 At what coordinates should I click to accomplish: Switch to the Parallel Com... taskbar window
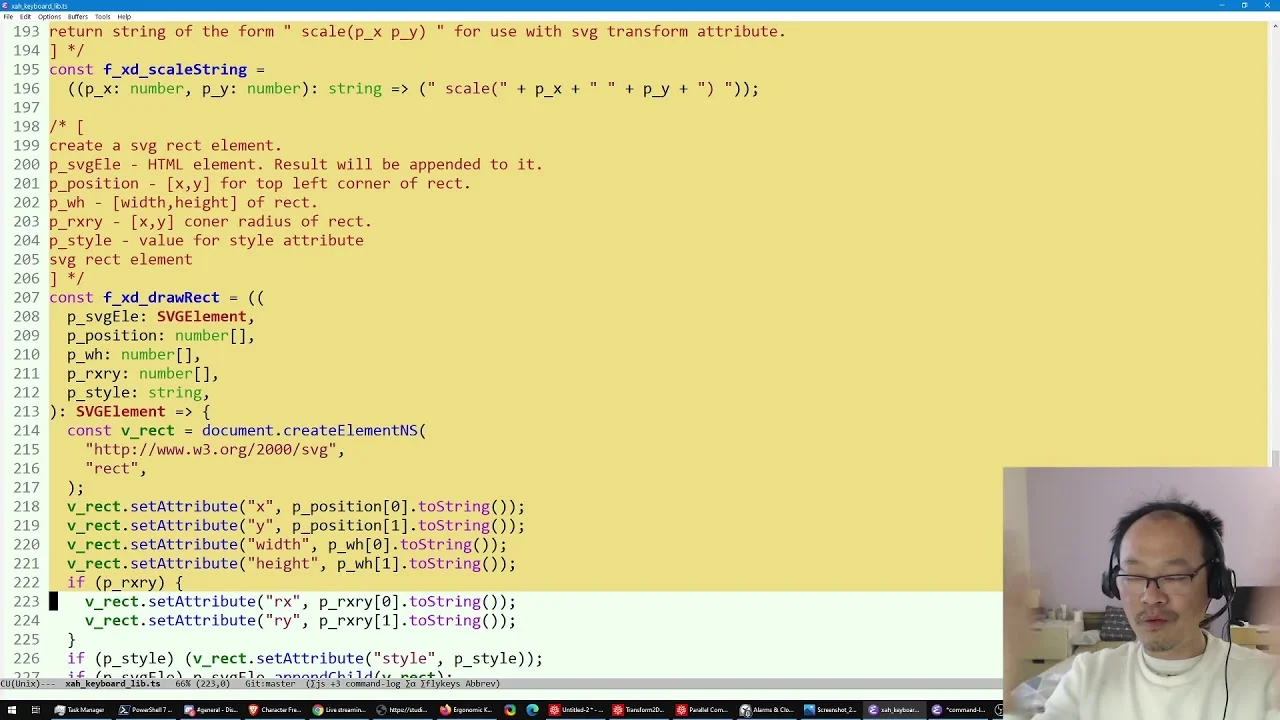point(704,710)
